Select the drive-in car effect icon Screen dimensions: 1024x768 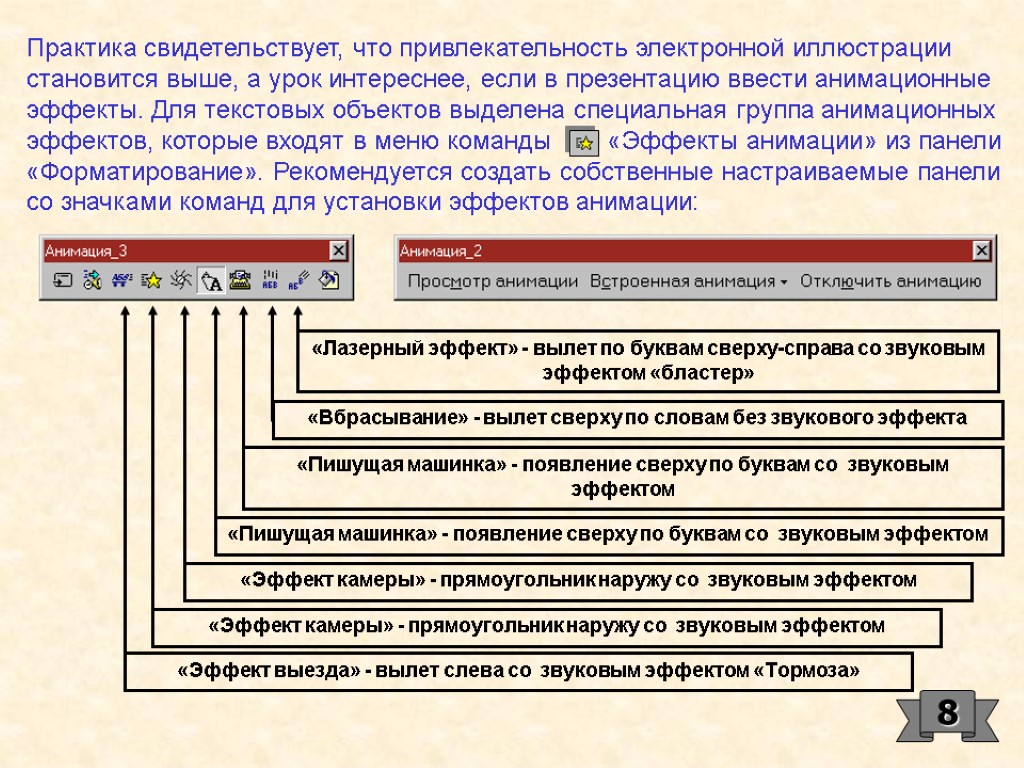tap(121, 281)
